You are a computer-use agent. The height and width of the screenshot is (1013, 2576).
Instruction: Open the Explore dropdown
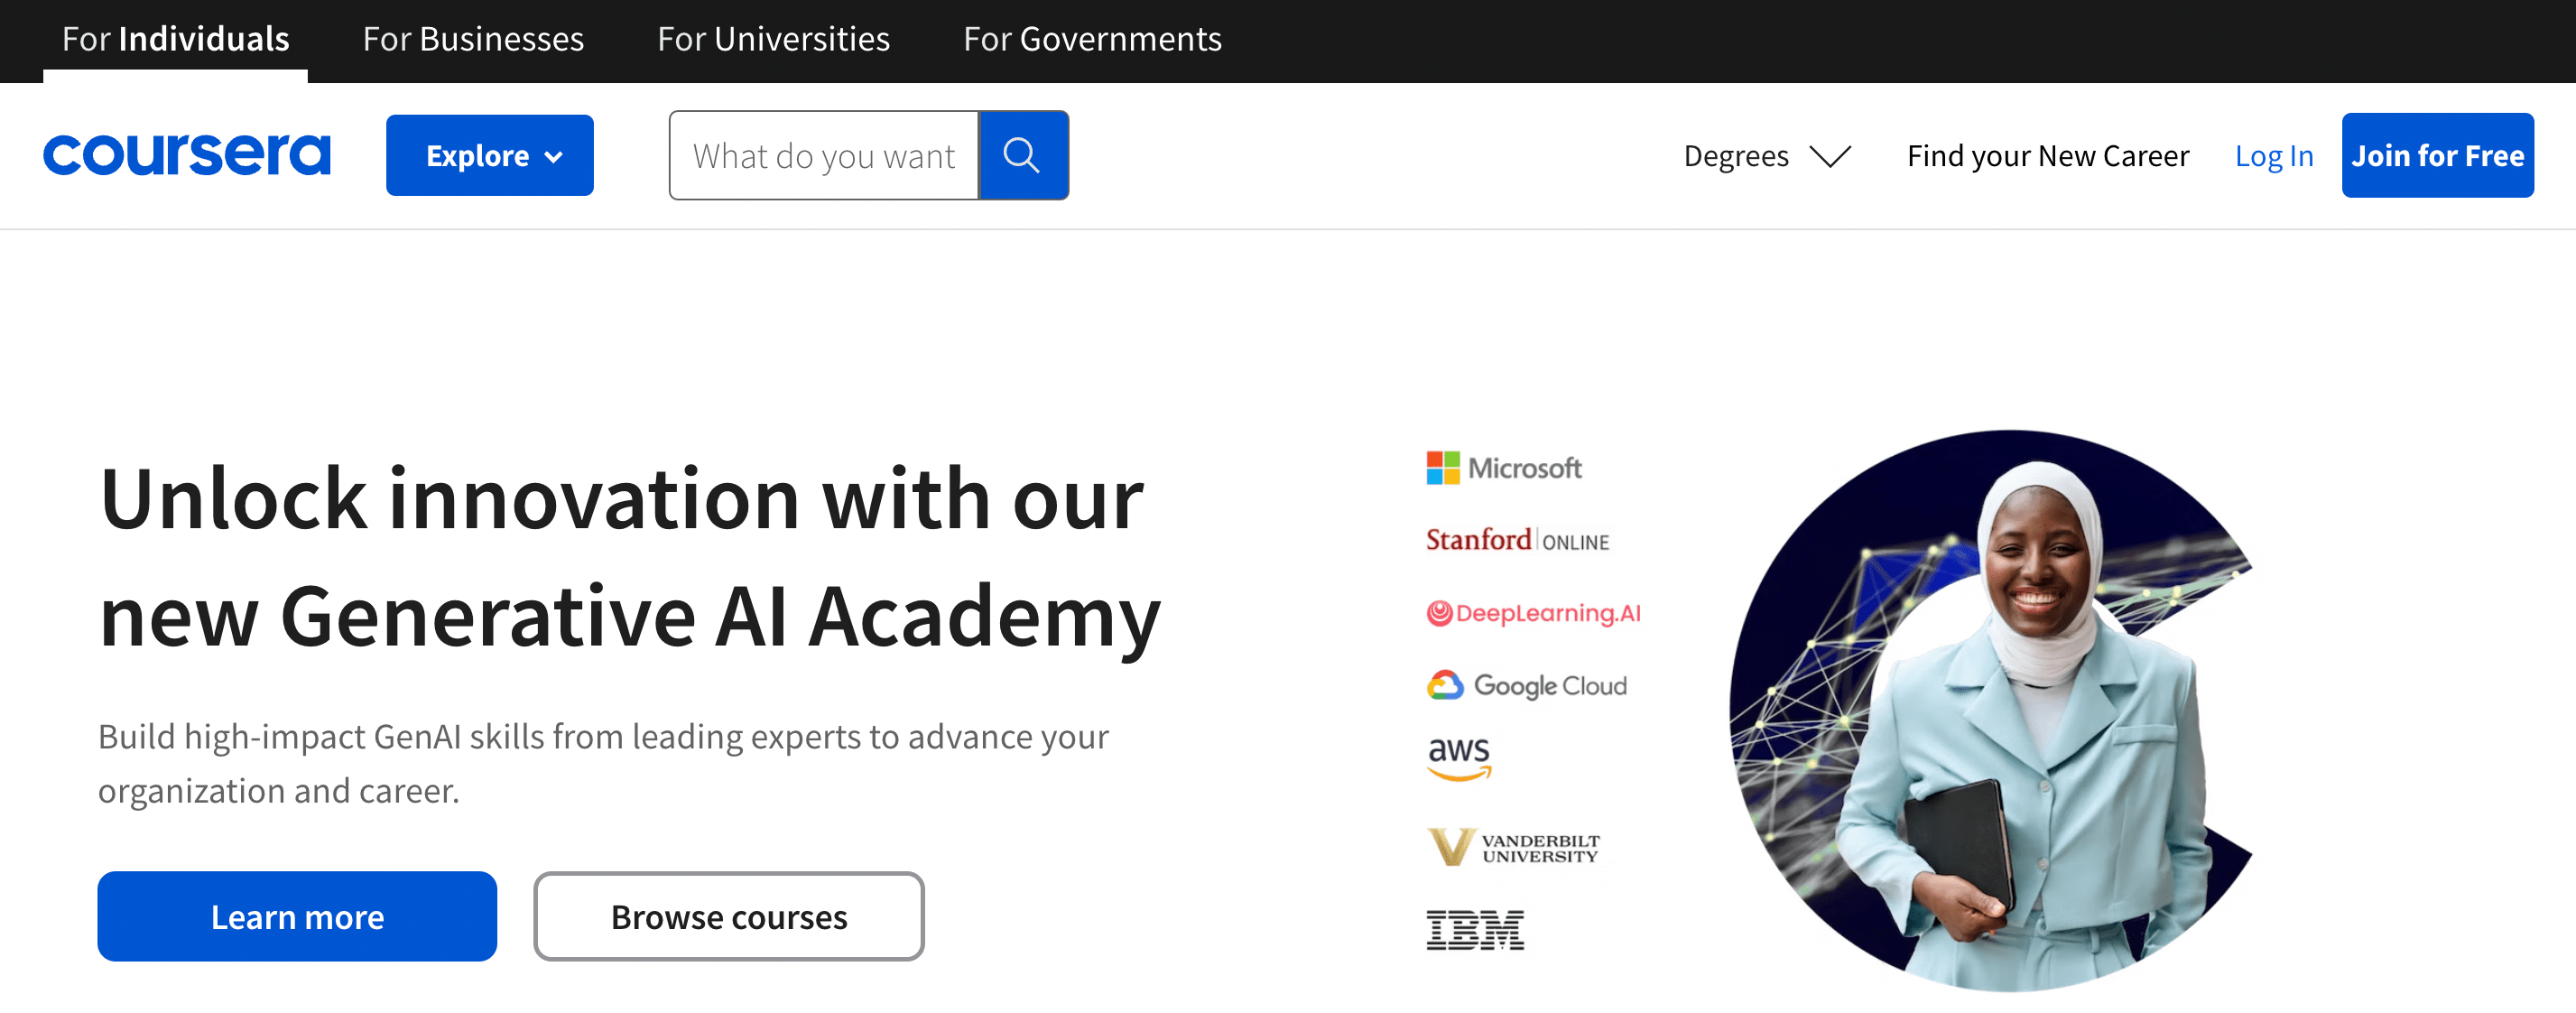coord(489,154)
